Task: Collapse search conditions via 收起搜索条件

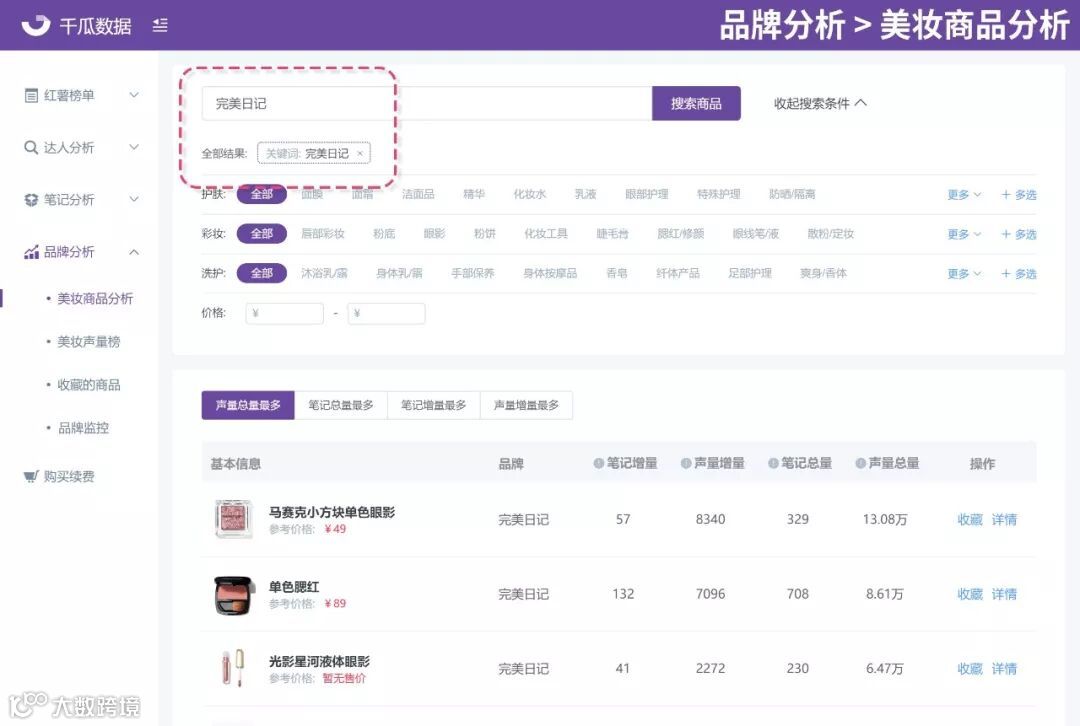Action: [820, 103]
